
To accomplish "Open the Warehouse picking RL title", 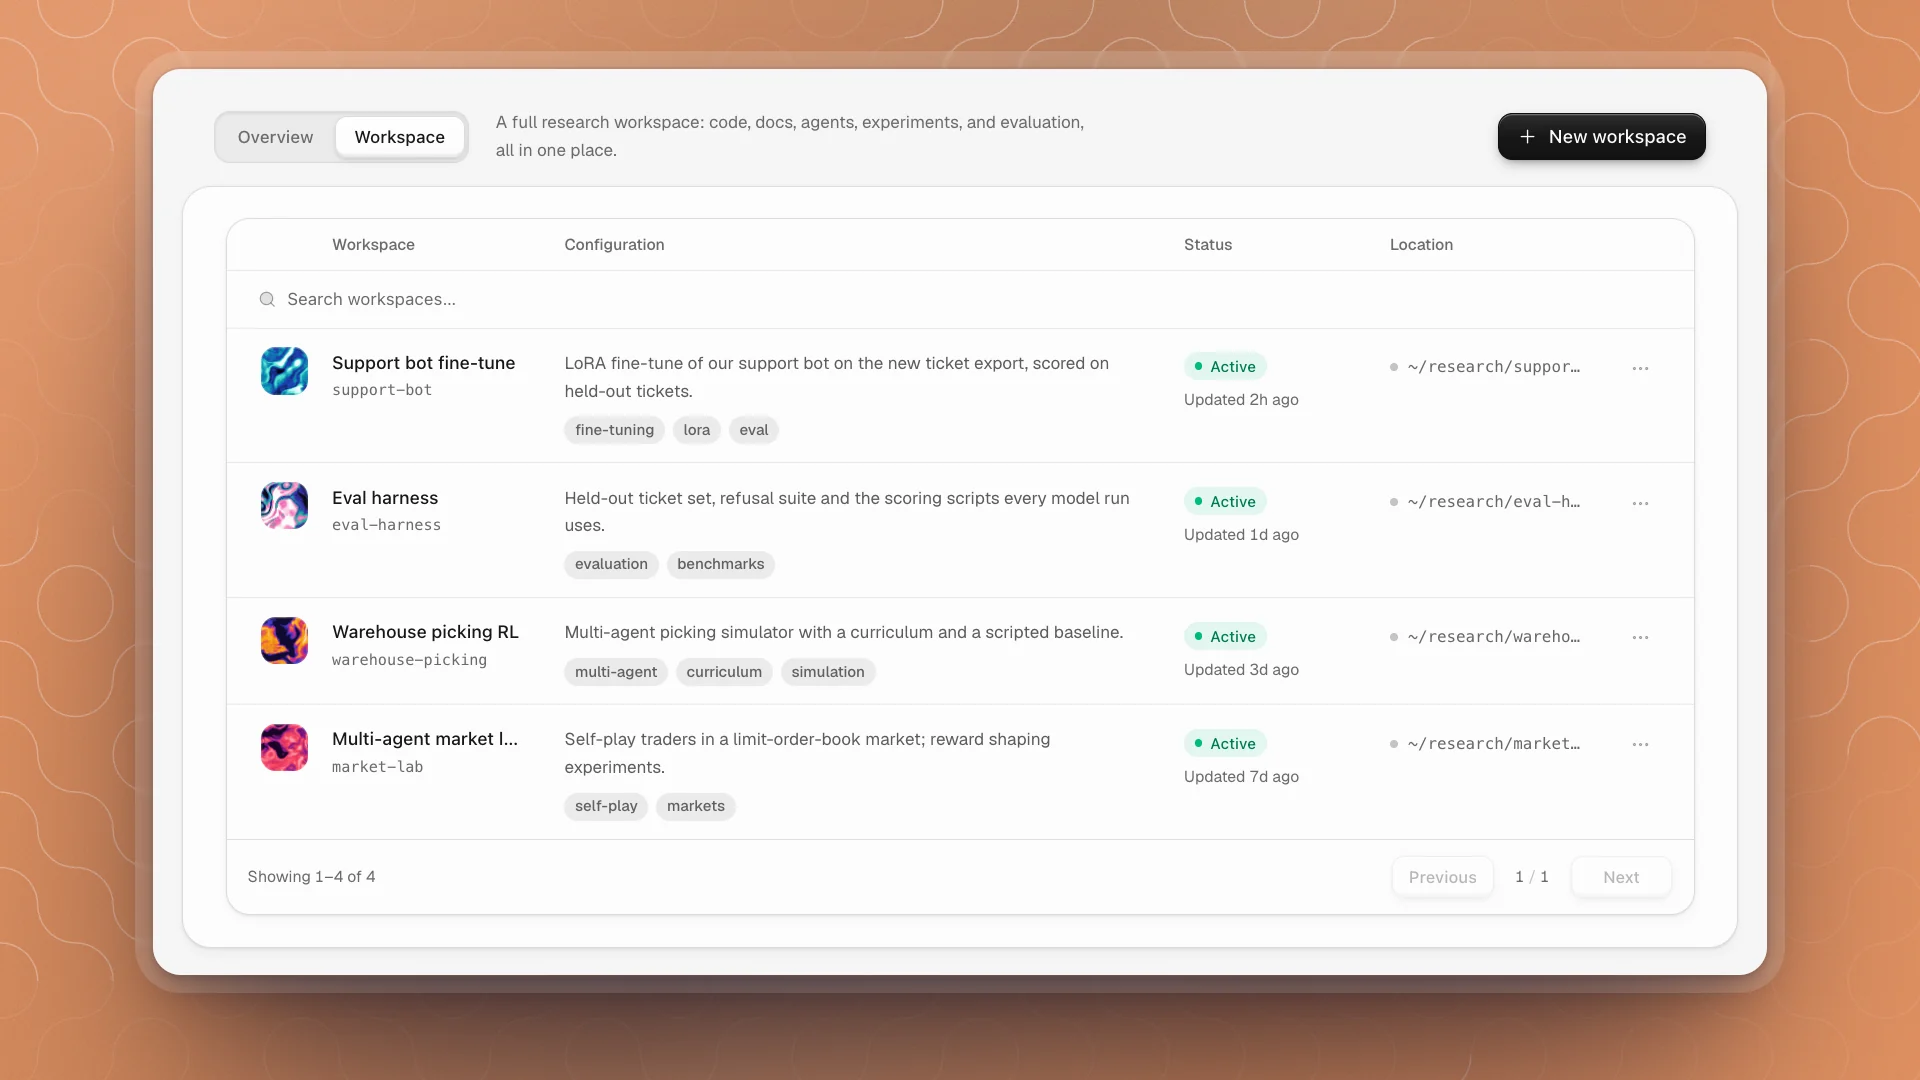I will click(425, 632).
